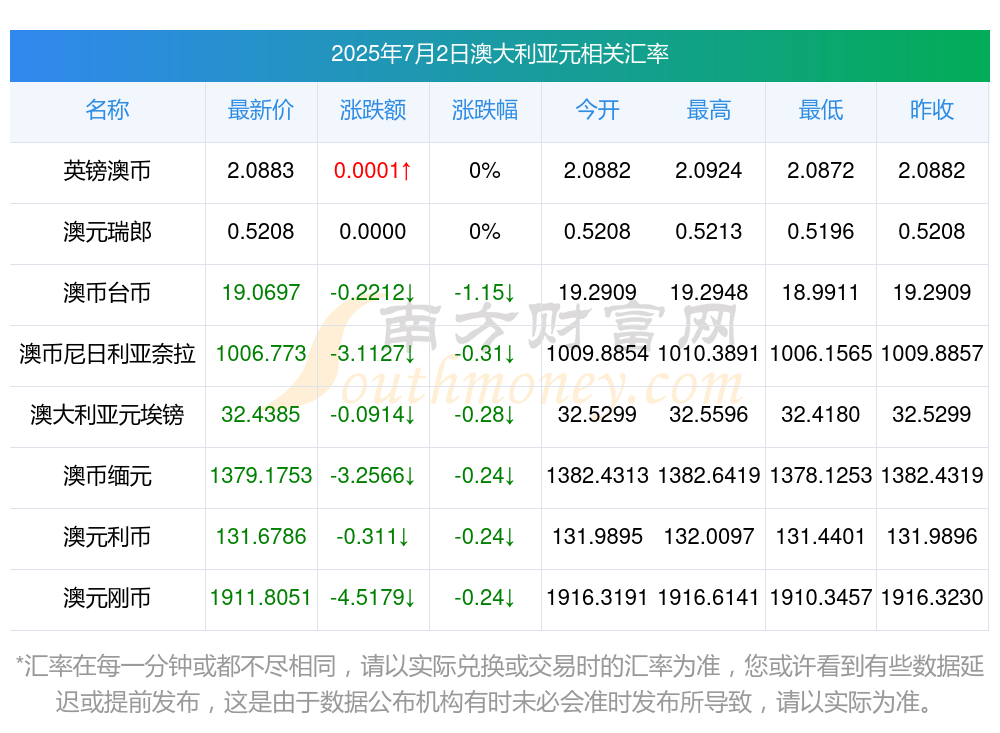Click previous close 1009.8857
The height and width of the screenshot is (733, 1000).
pos(932,353)
